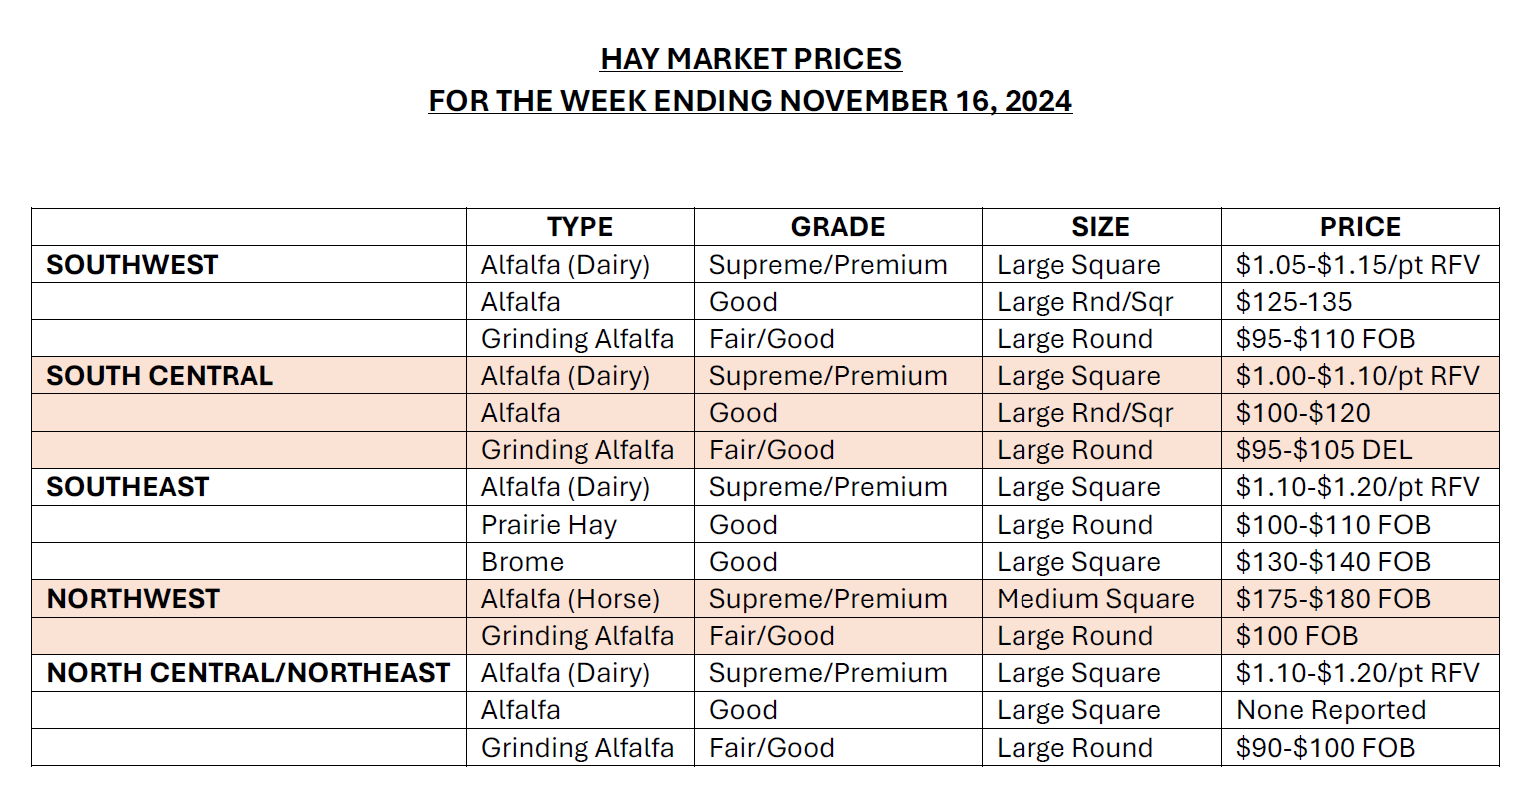Image resolution: width=1538 pixels, height=785 pixels.
Task: Click the $125-135 price cell
Action: click(1294, 302)
